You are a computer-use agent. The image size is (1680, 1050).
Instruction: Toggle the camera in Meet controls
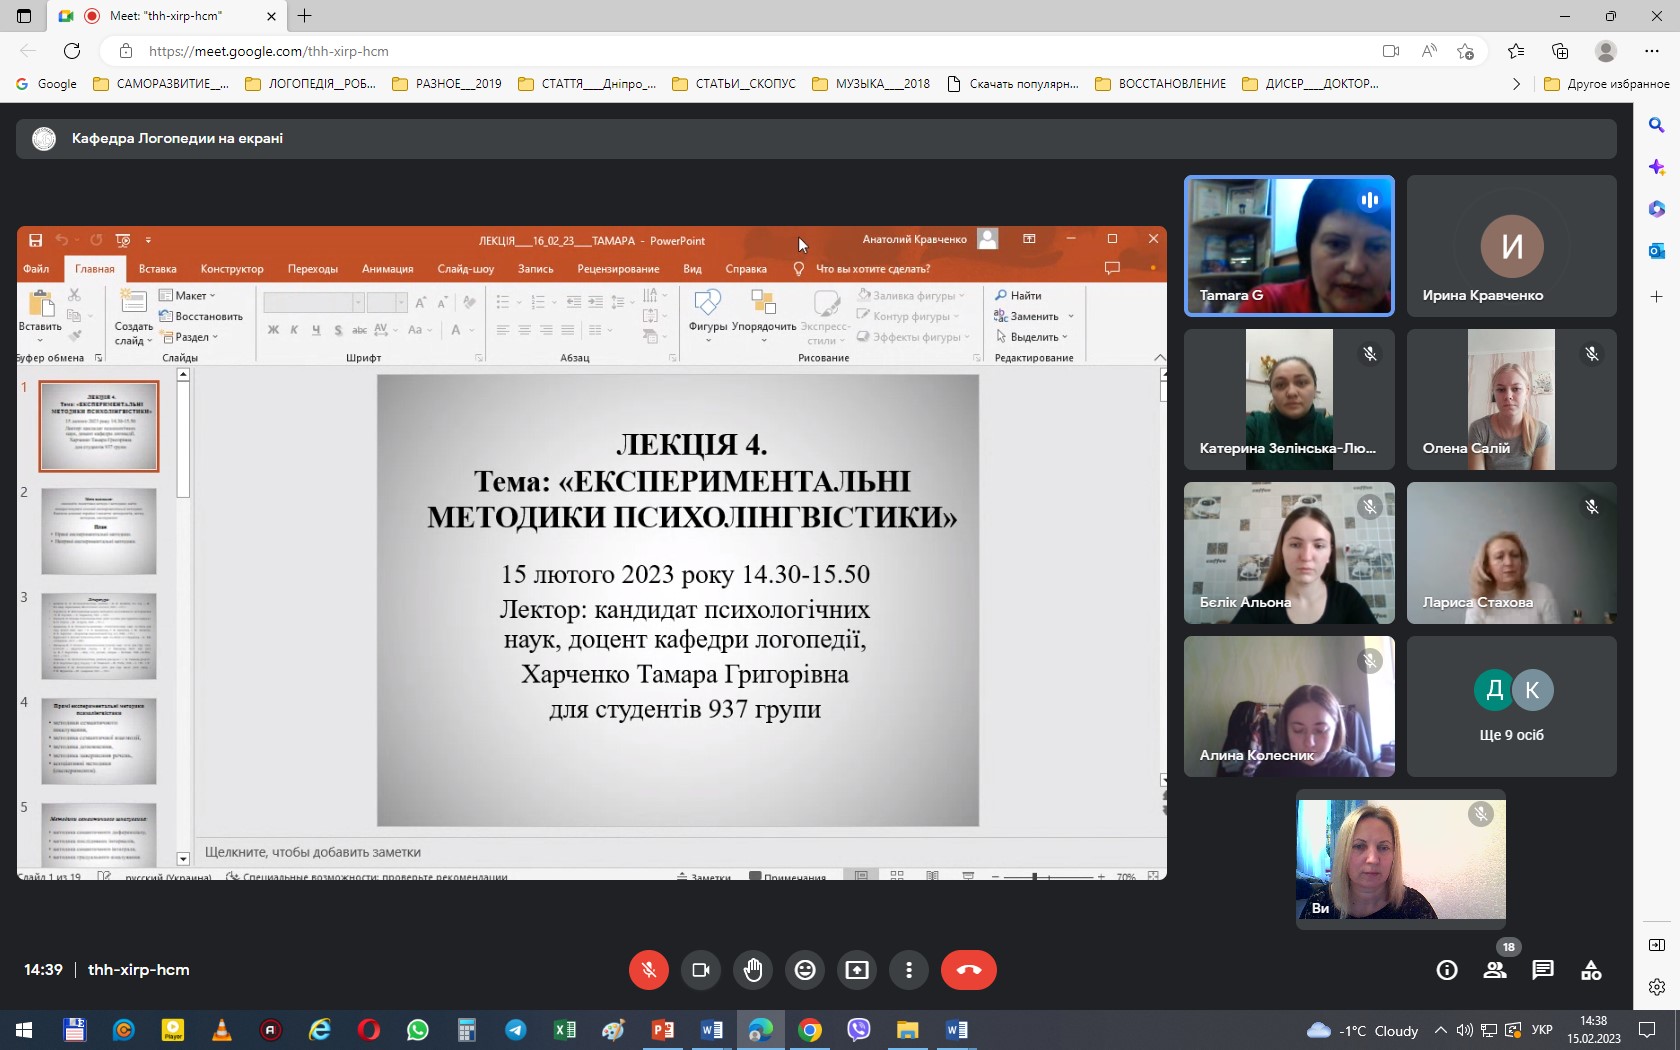(x=701, y=970)
